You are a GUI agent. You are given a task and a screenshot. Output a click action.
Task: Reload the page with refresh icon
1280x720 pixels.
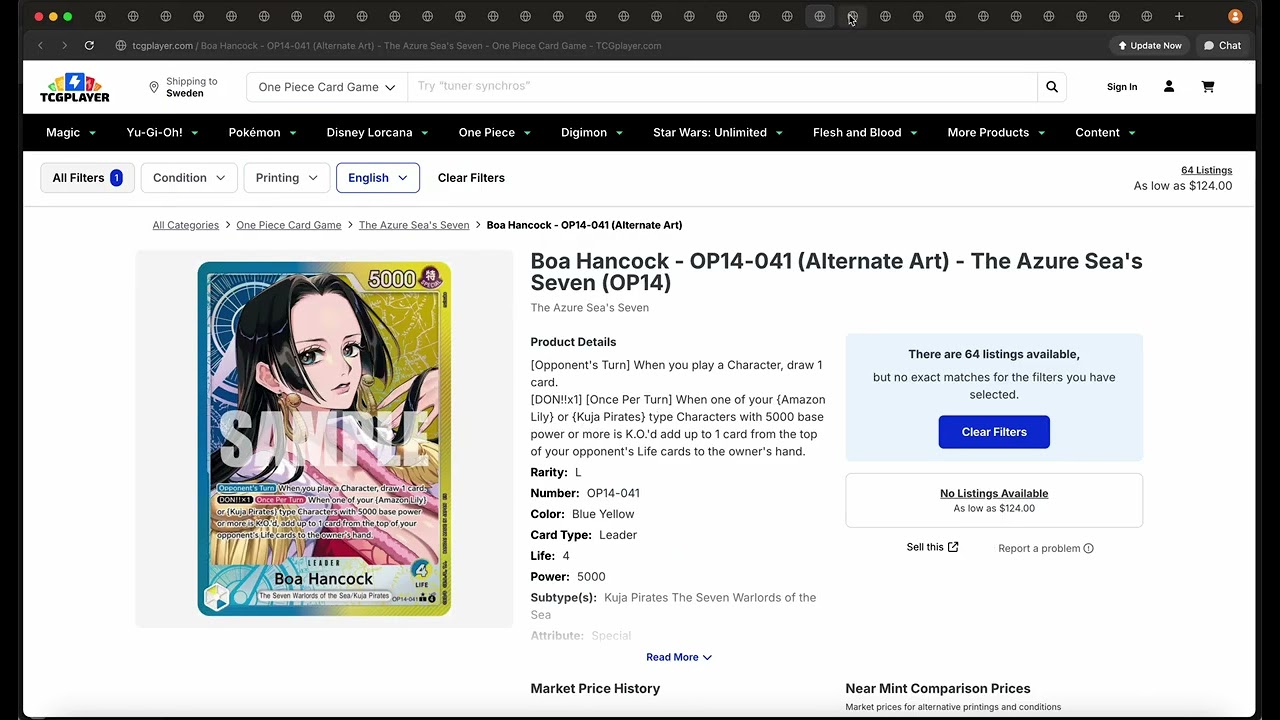[x=89, y=45]
